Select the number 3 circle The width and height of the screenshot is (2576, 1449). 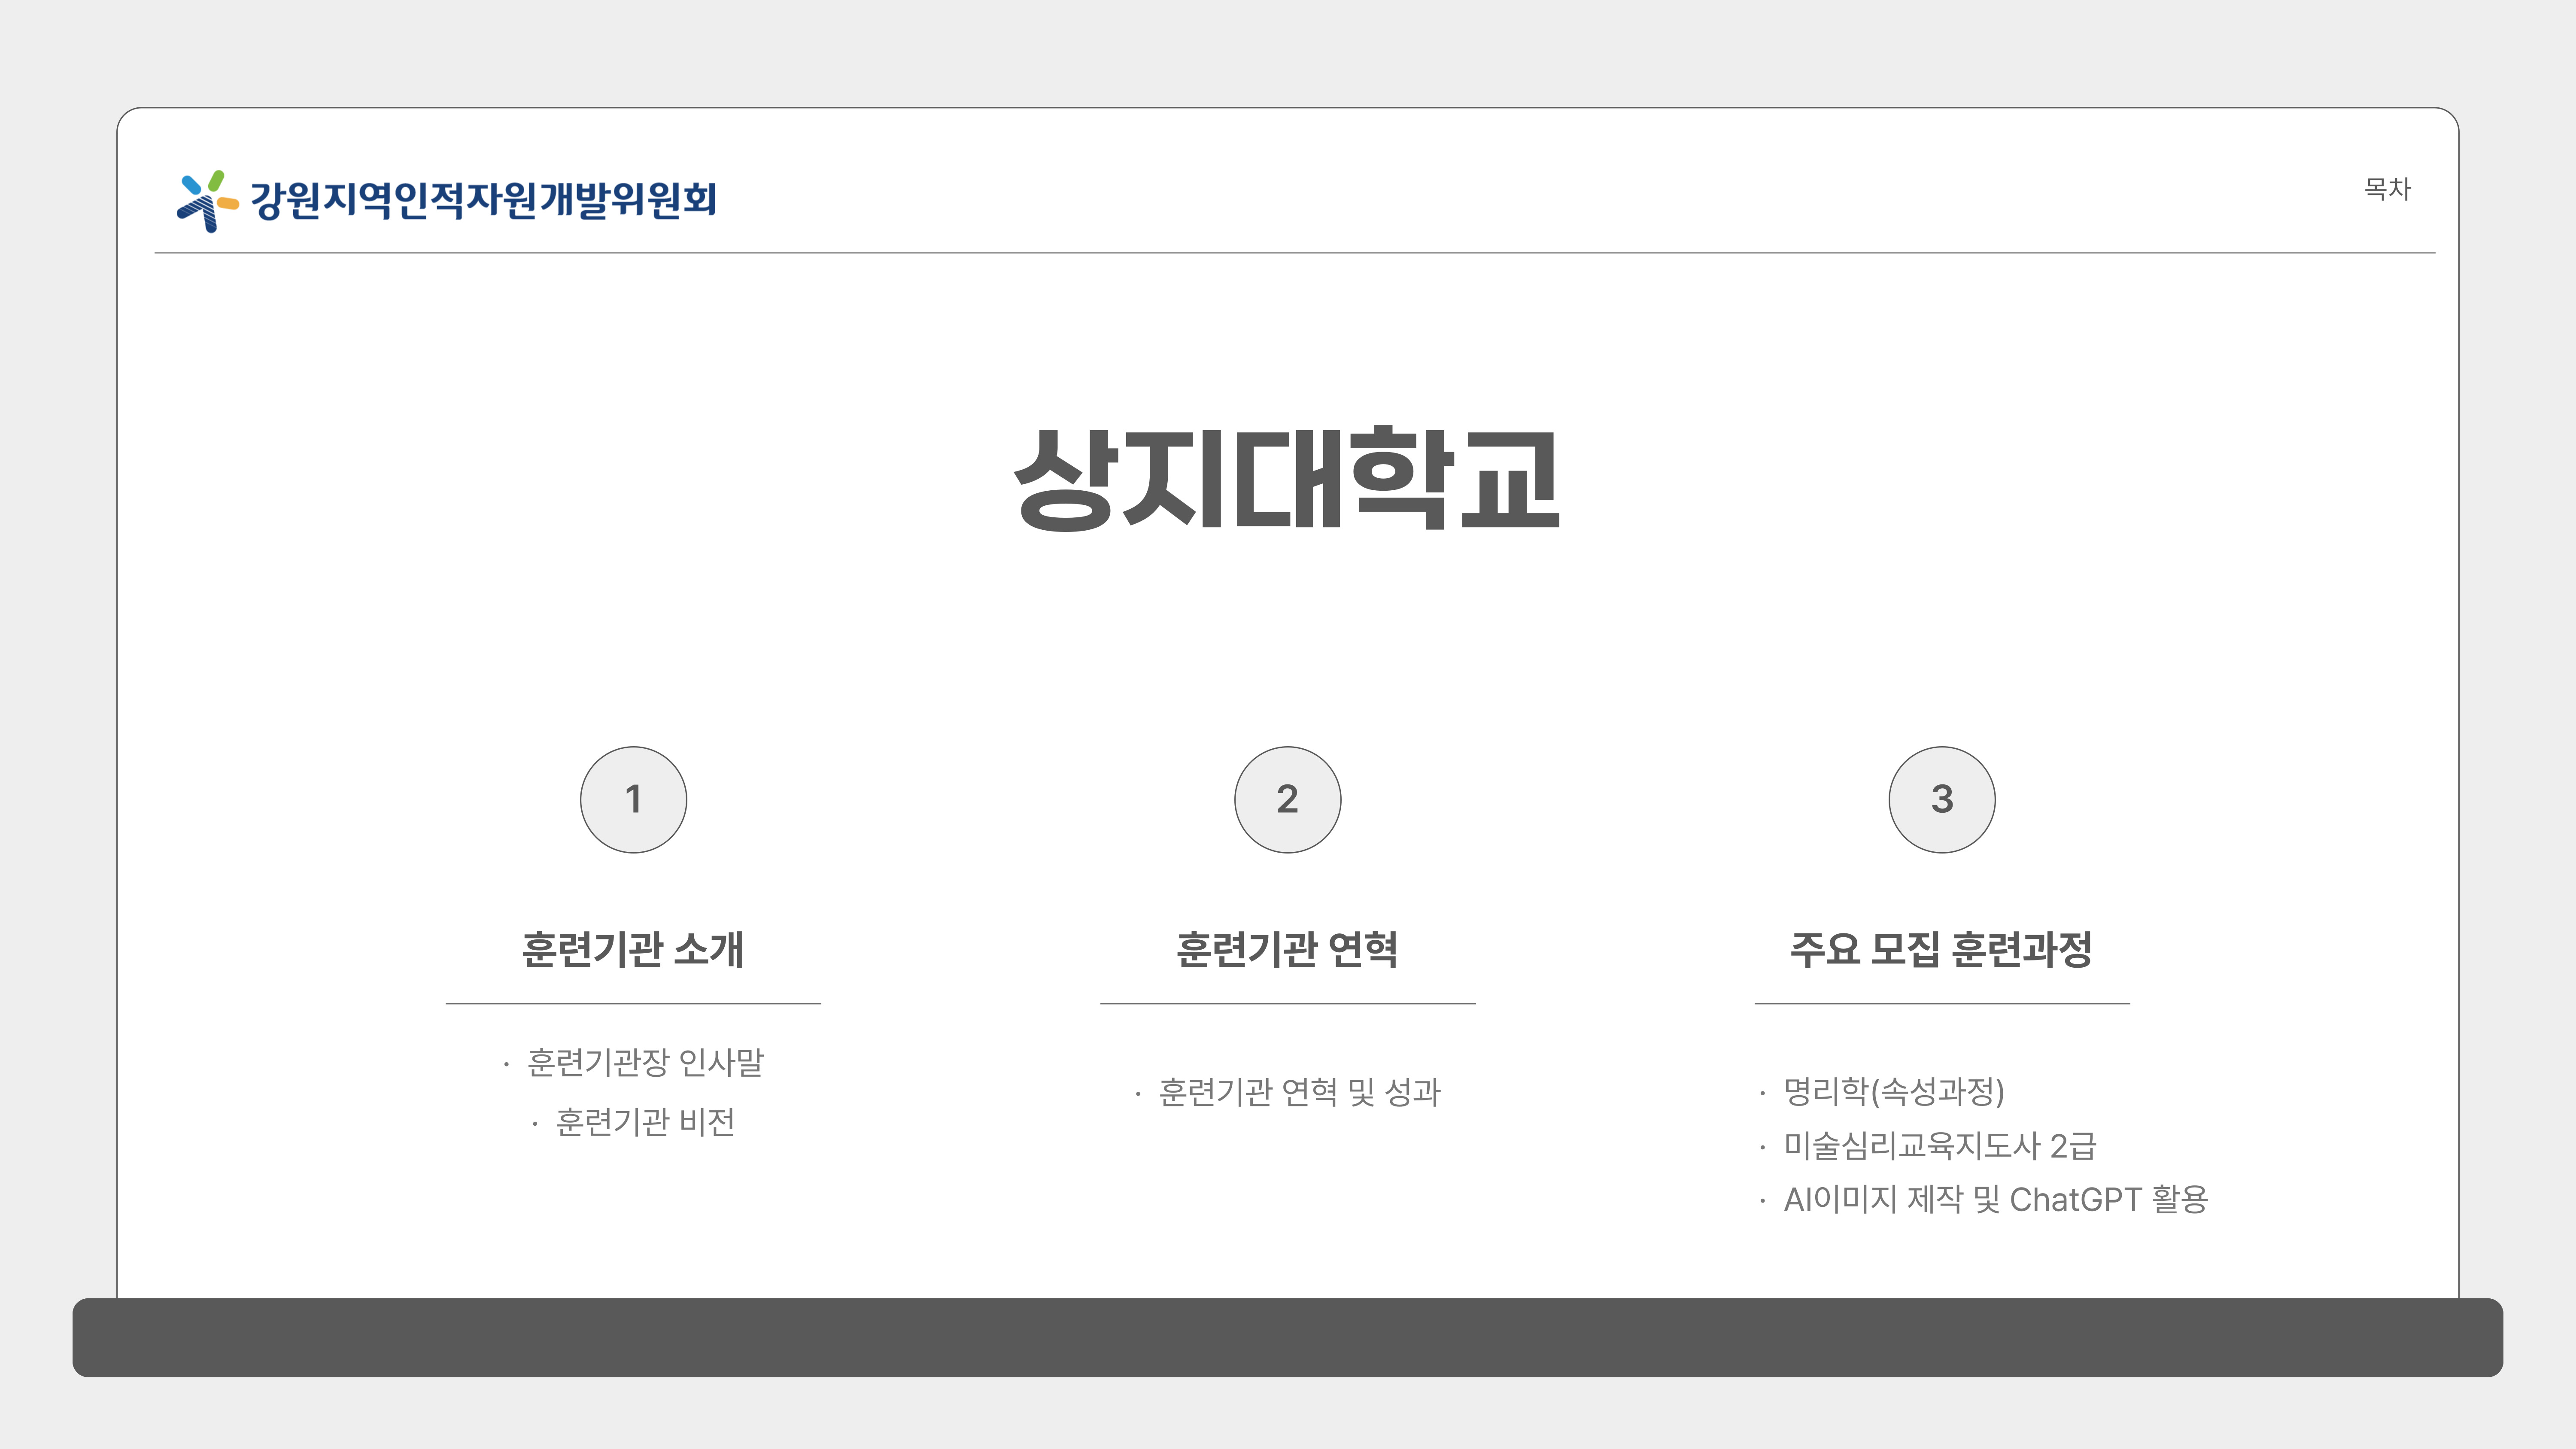point(1941,799)
